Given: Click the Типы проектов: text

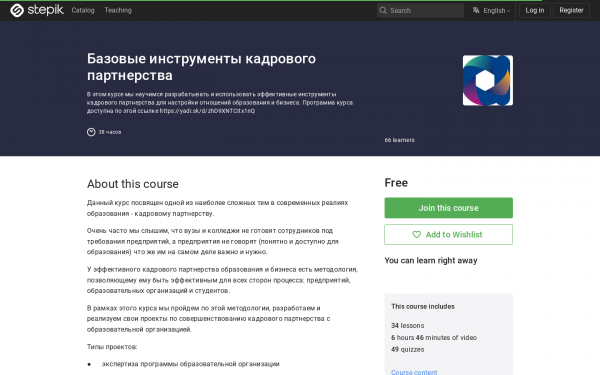Looking at the screenshot, I should tap(112, 347).
